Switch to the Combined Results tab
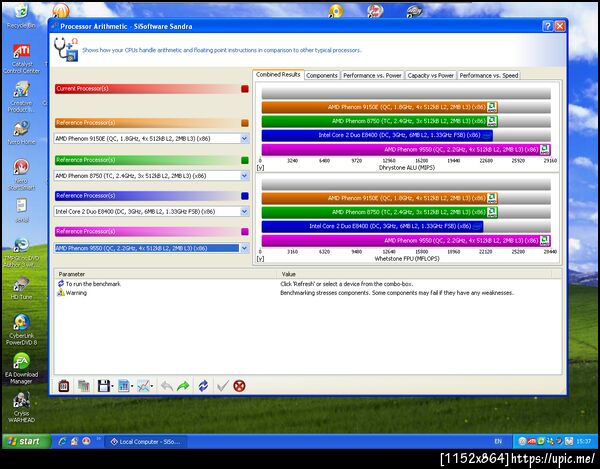Viewport: 600px width, 469px height. pyautogui.click(x=278, y=75)
